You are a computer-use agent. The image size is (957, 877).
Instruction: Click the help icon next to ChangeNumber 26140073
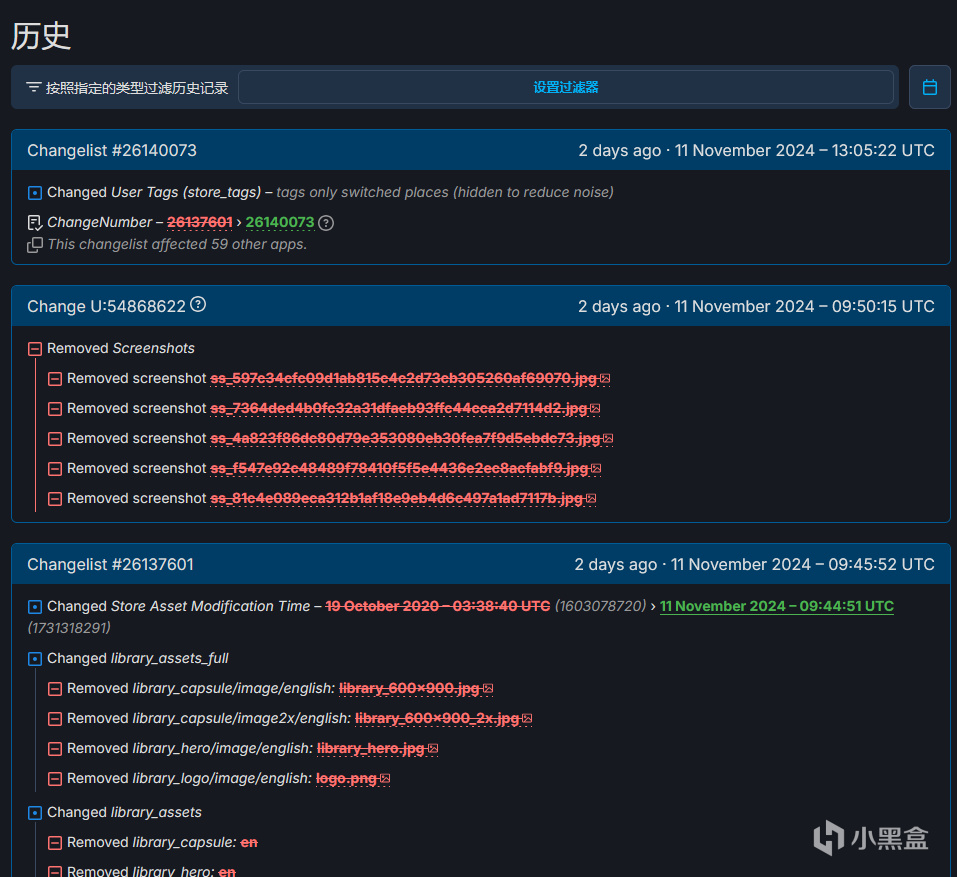[326, 223]
